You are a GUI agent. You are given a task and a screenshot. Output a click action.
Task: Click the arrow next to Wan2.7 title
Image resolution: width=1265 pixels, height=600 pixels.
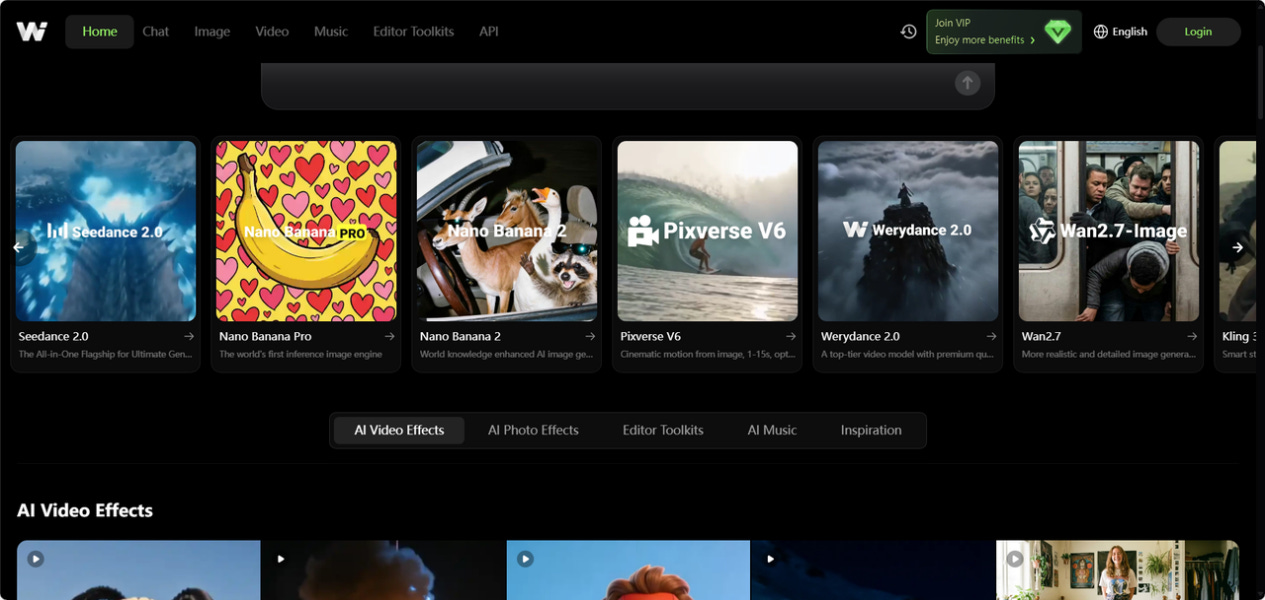pyautogui.click(x=1192, y=337)
